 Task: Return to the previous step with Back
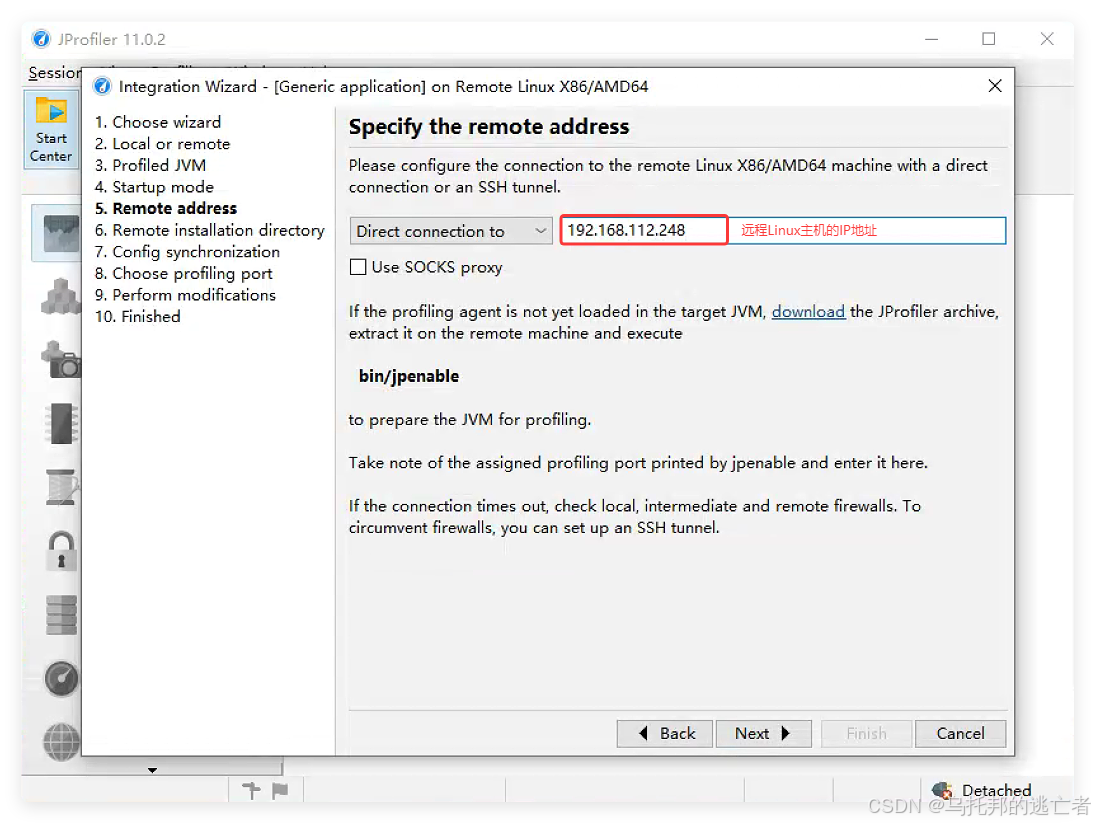pos(665,734)
